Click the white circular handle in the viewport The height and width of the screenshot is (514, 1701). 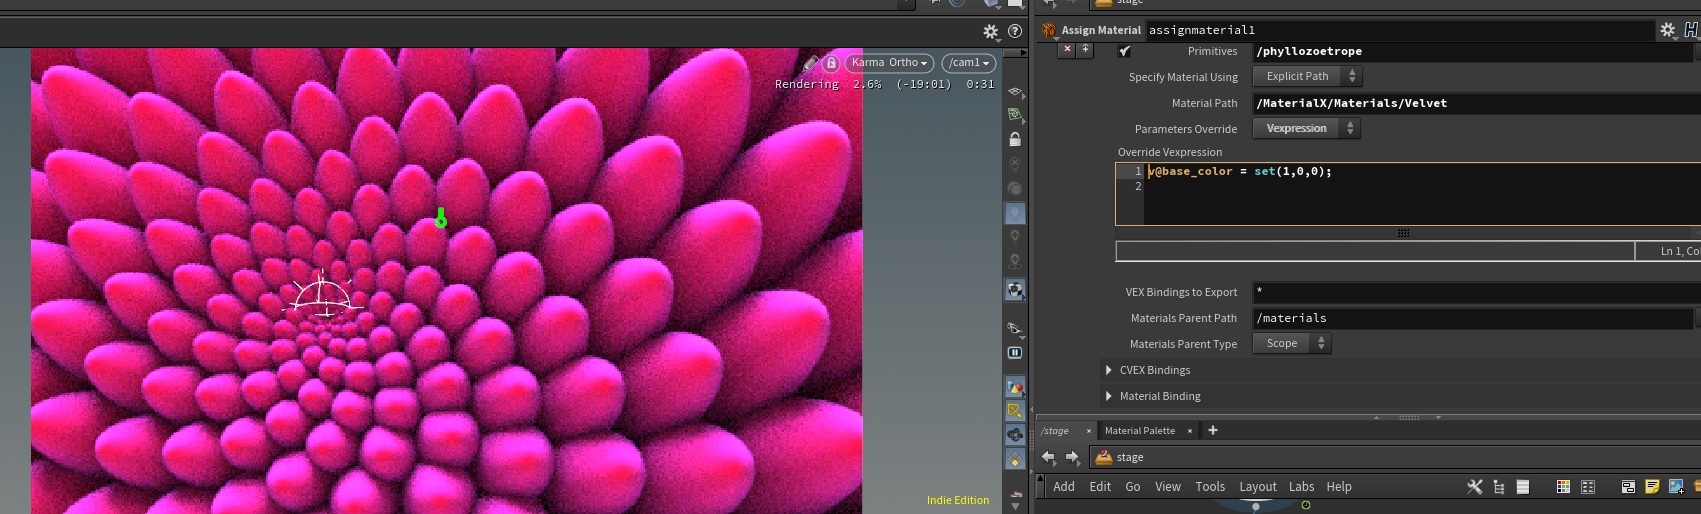[x=322, y=297]
